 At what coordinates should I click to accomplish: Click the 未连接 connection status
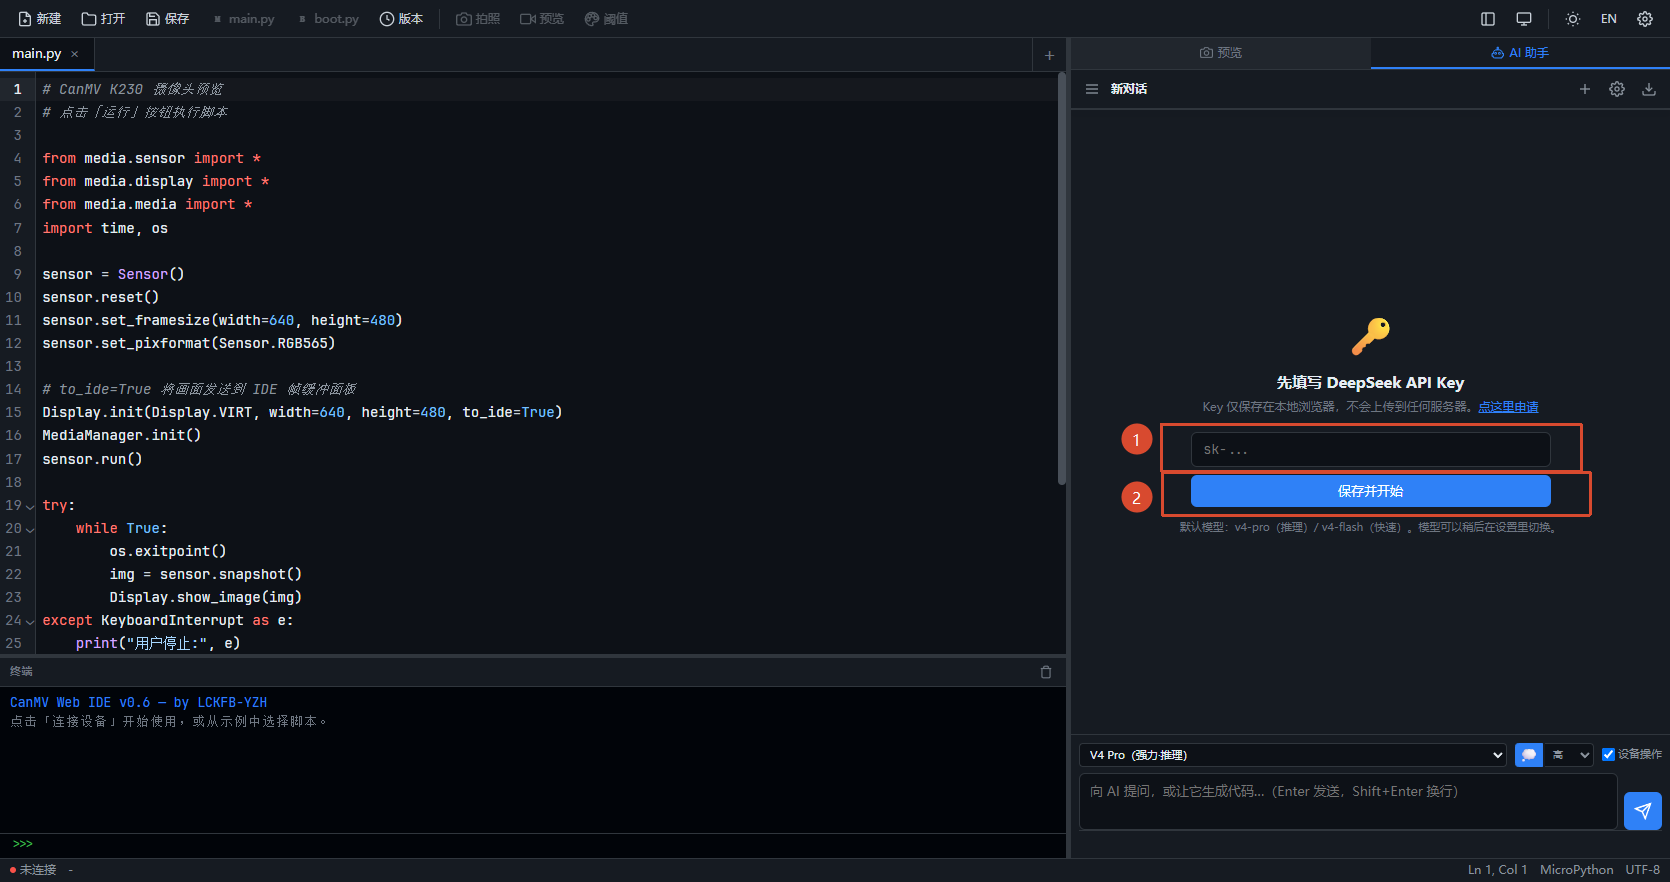pos(33,870)
